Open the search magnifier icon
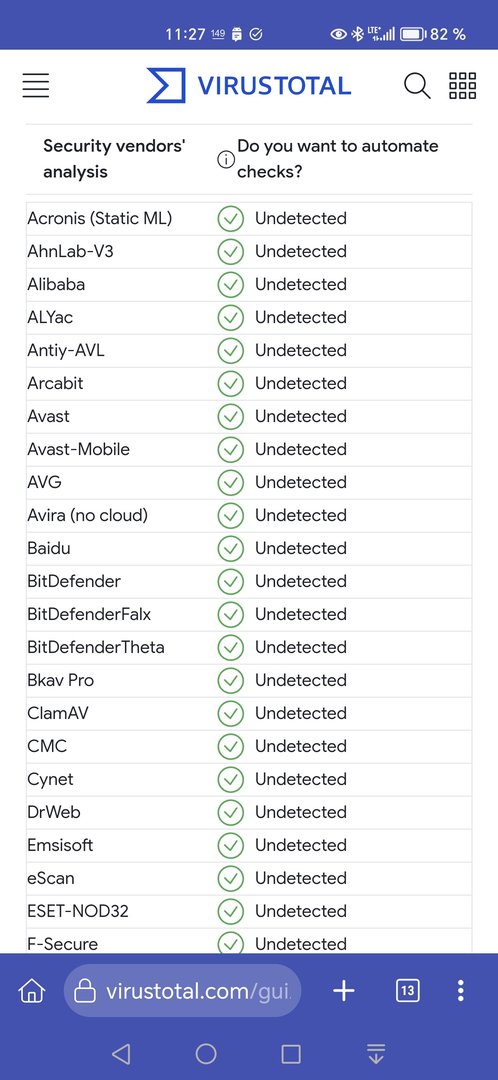Image resolution: width=498 pixels, height=1080 pixels. (x=417, y=85)
